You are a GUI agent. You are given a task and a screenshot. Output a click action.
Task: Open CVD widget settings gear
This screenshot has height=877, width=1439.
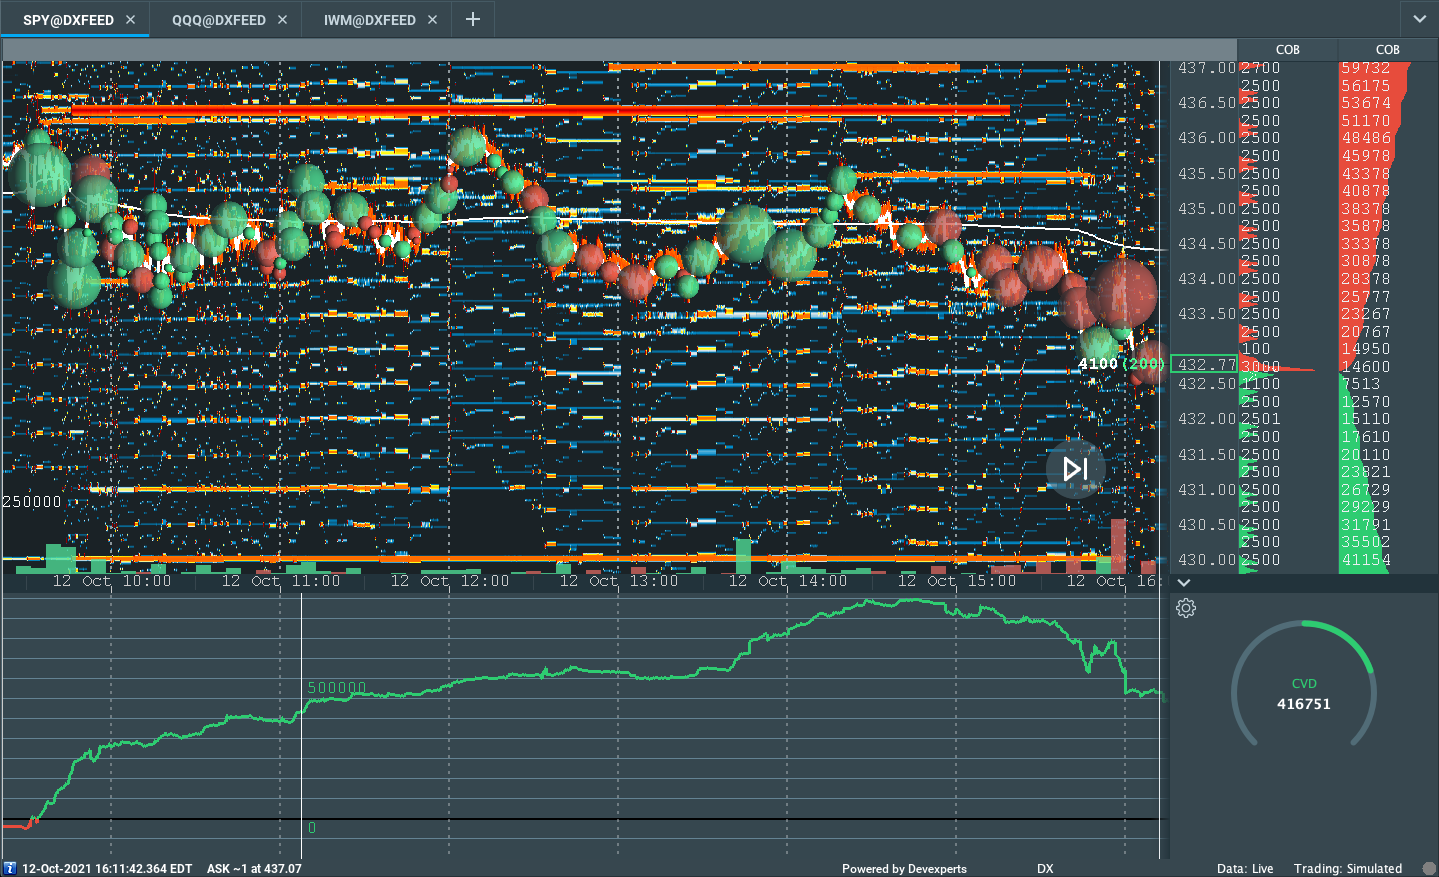(1186, 608)
